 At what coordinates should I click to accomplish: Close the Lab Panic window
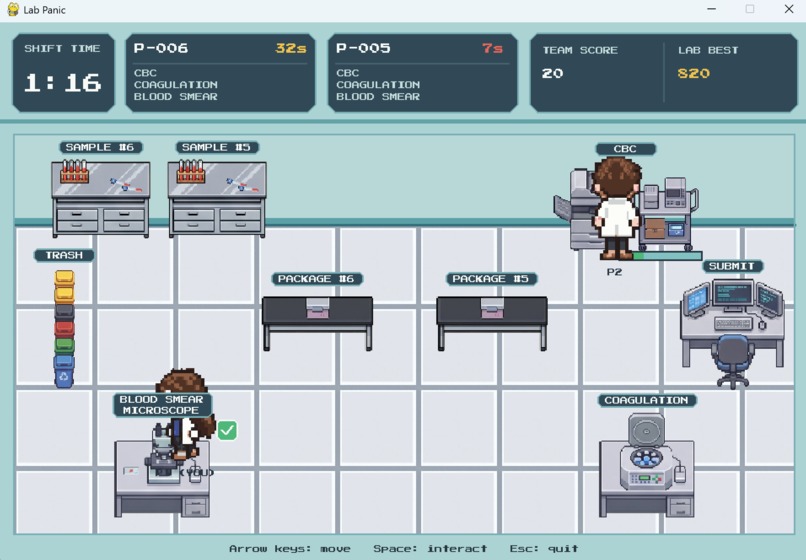click(789, 9)
